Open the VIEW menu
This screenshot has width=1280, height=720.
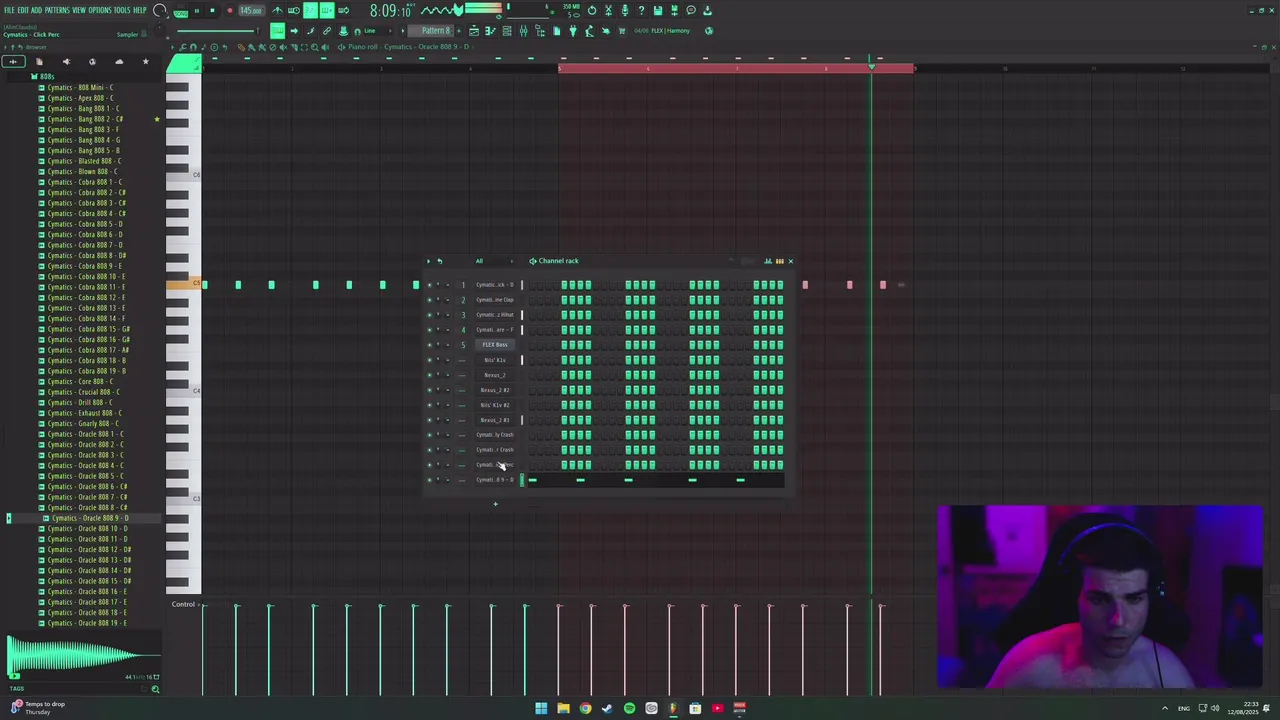click(x=79, y=10)
